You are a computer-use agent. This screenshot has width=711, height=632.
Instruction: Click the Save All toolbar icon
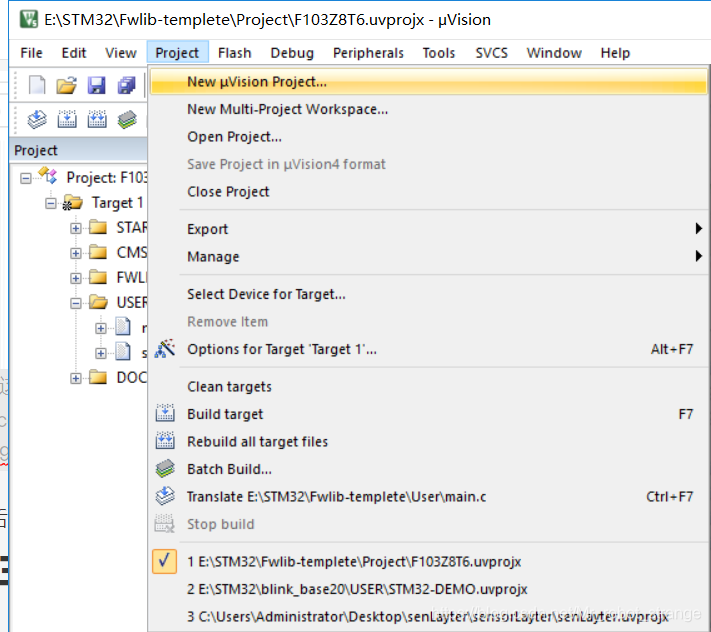coord(127,85)
